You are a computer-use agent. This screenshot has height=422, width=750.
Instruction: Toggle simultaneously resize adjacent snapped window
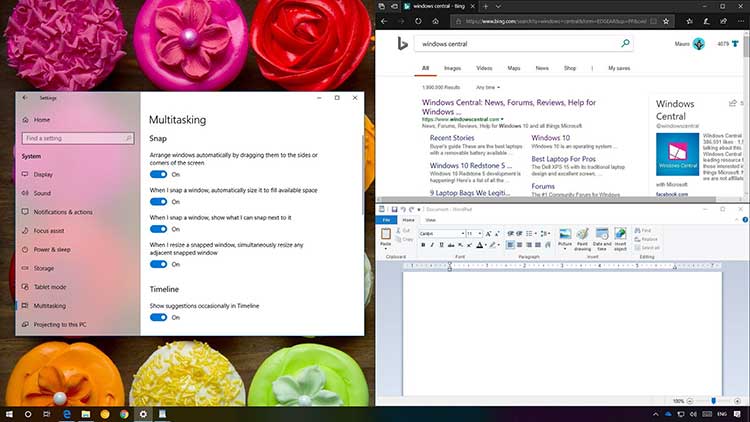coord(158,264)
